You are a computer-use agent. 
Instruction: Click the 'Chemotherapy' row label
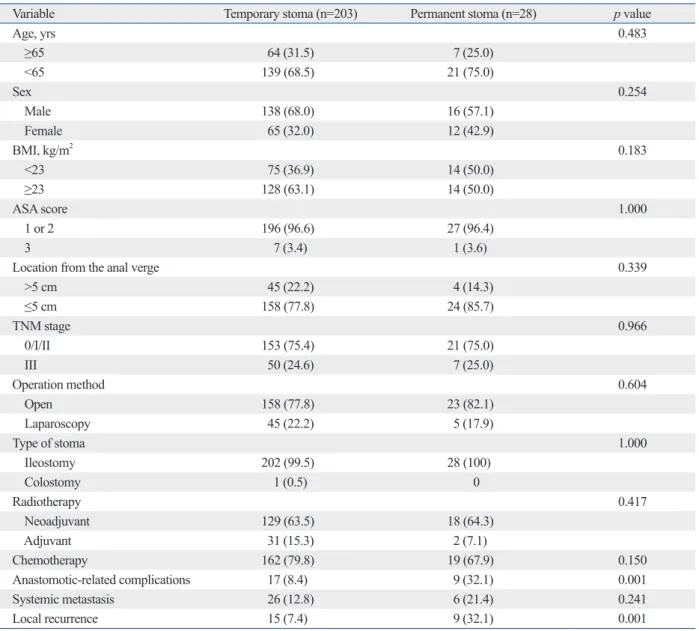pos(50,561)
